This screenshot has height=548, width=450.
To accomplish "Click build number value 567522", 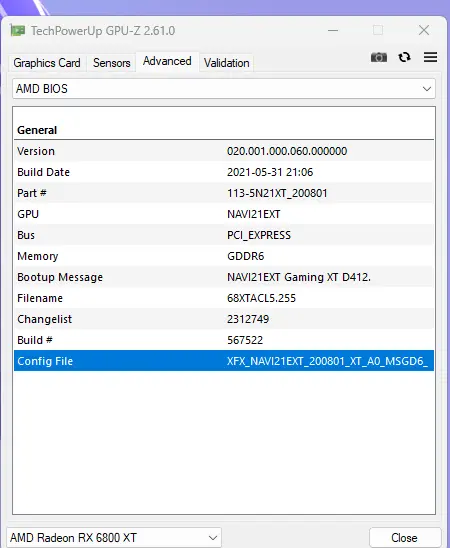I will pos(245,340).
